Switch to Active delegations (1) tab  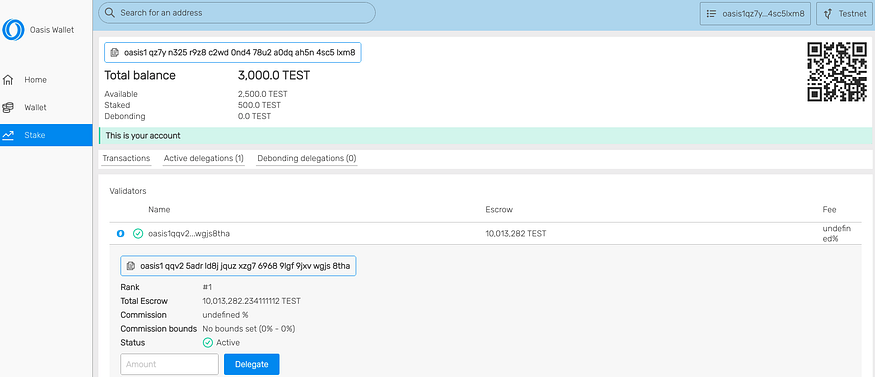[x=204, y=158]
